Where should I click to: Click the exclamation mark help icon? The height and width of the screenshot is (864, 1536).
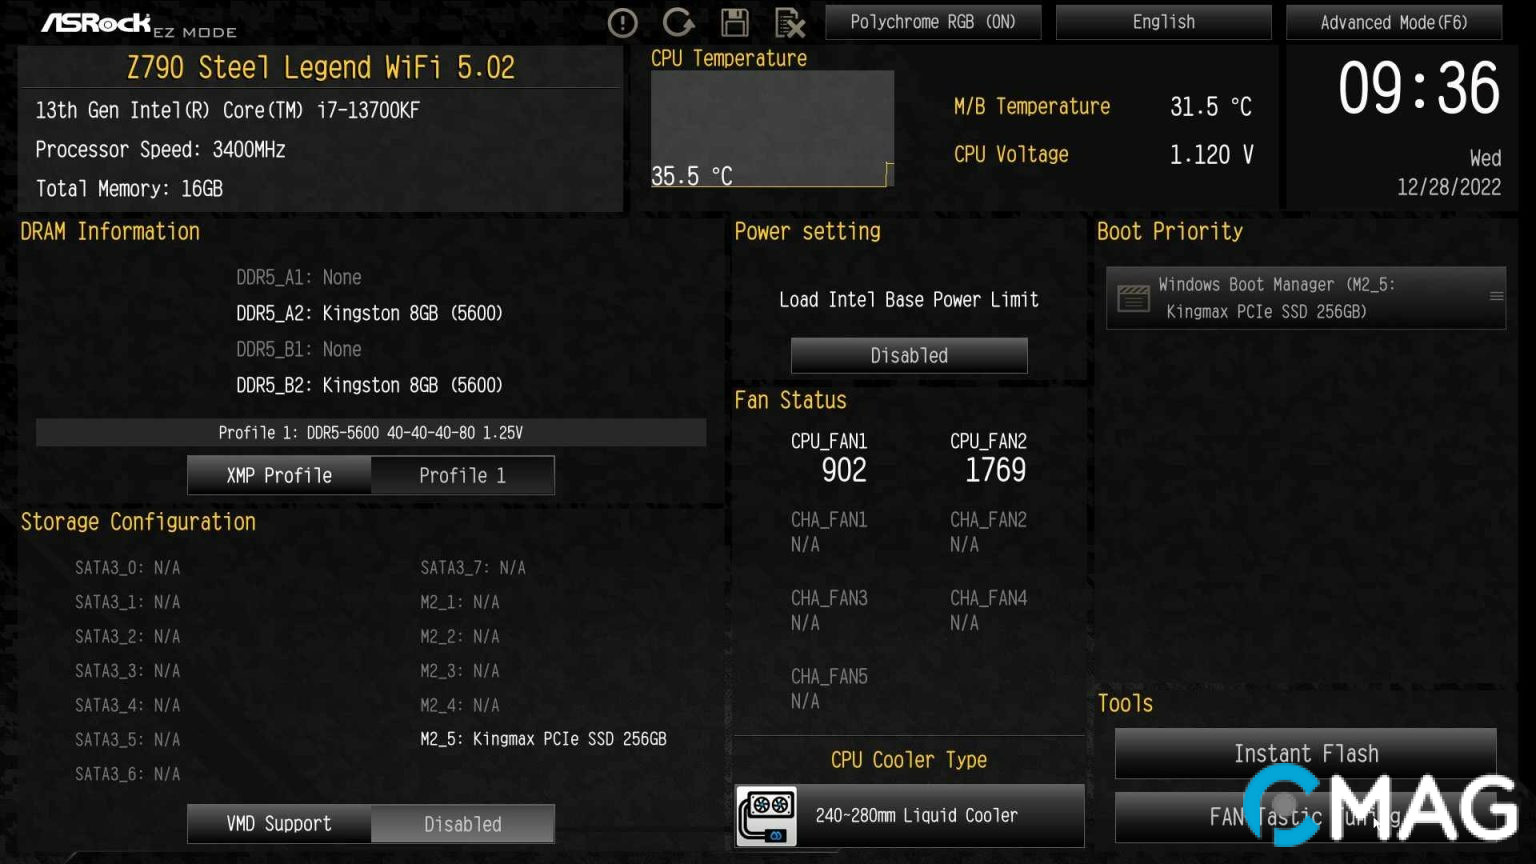point(622,22)
